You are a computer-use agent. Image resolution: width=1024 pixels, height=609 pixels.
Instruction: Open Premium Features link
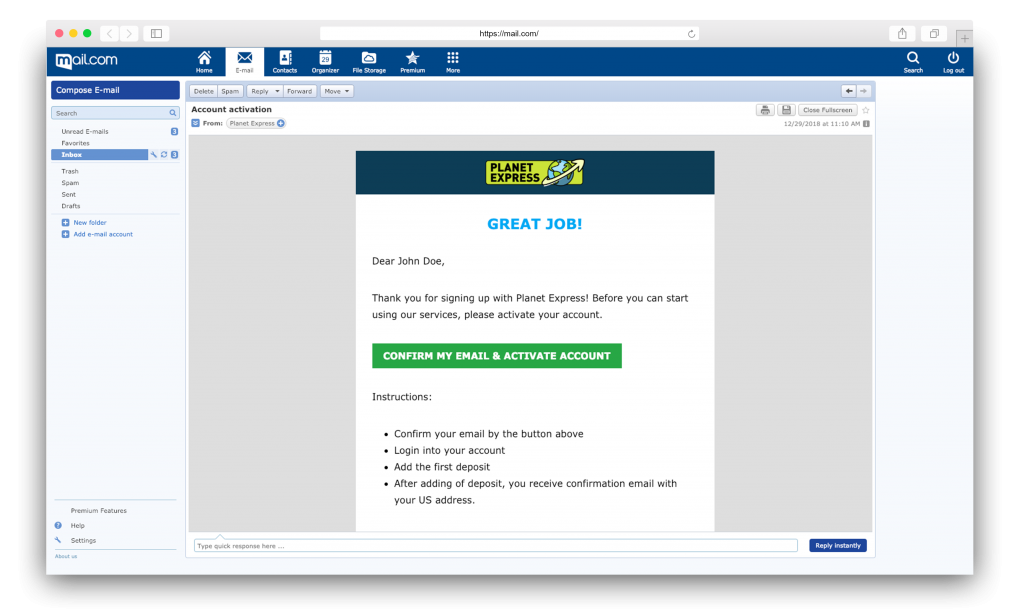click(99, 510)
